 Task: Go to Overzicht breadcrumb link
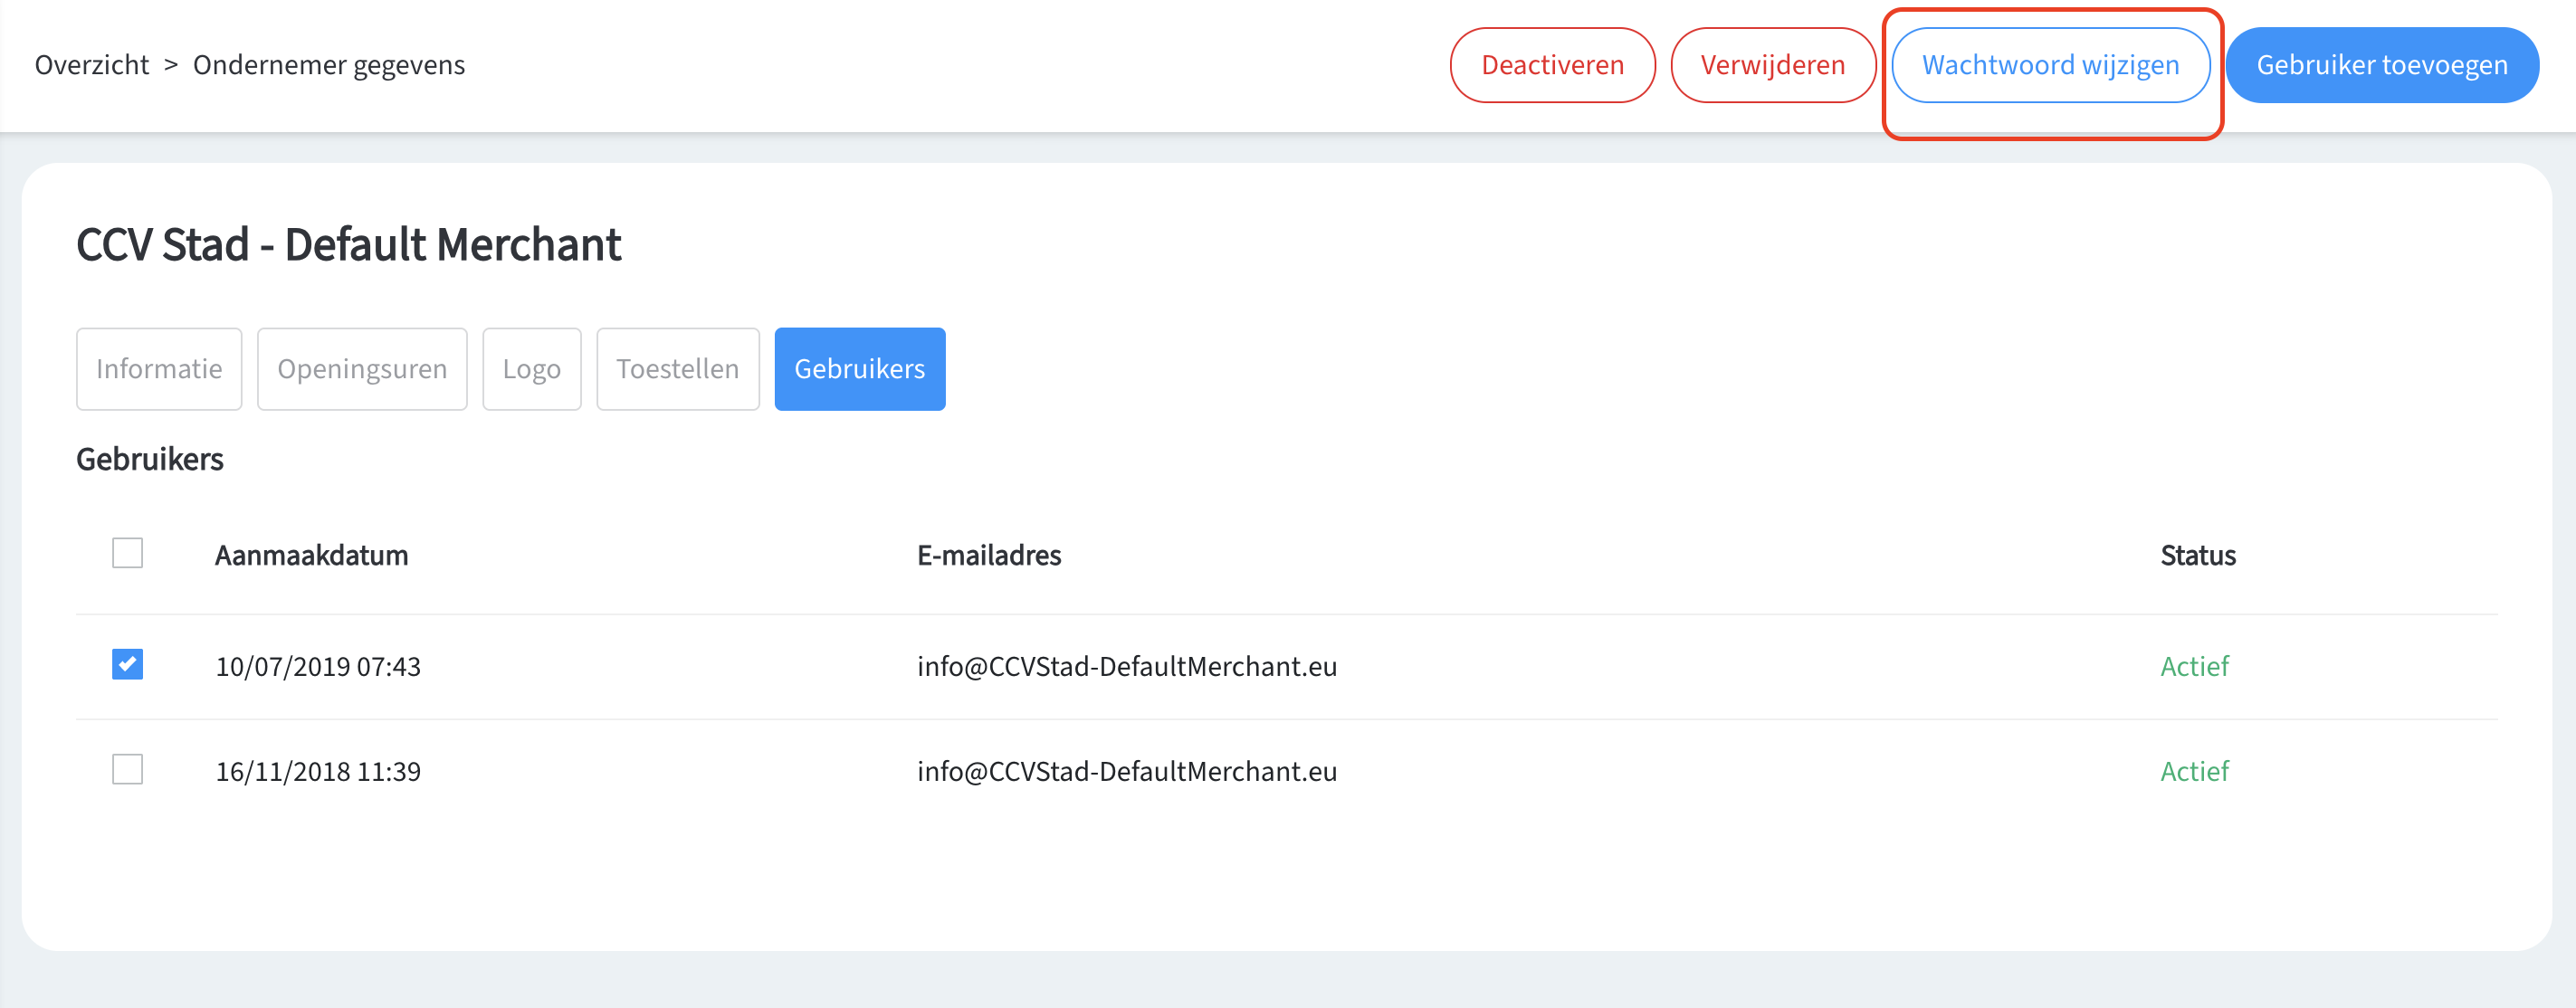pos(92,65)
